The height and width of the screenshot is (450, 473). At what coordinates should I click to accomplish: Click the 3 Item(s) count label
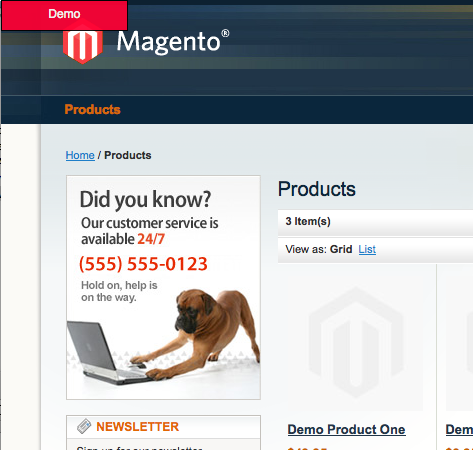click(x=308, y=221)
